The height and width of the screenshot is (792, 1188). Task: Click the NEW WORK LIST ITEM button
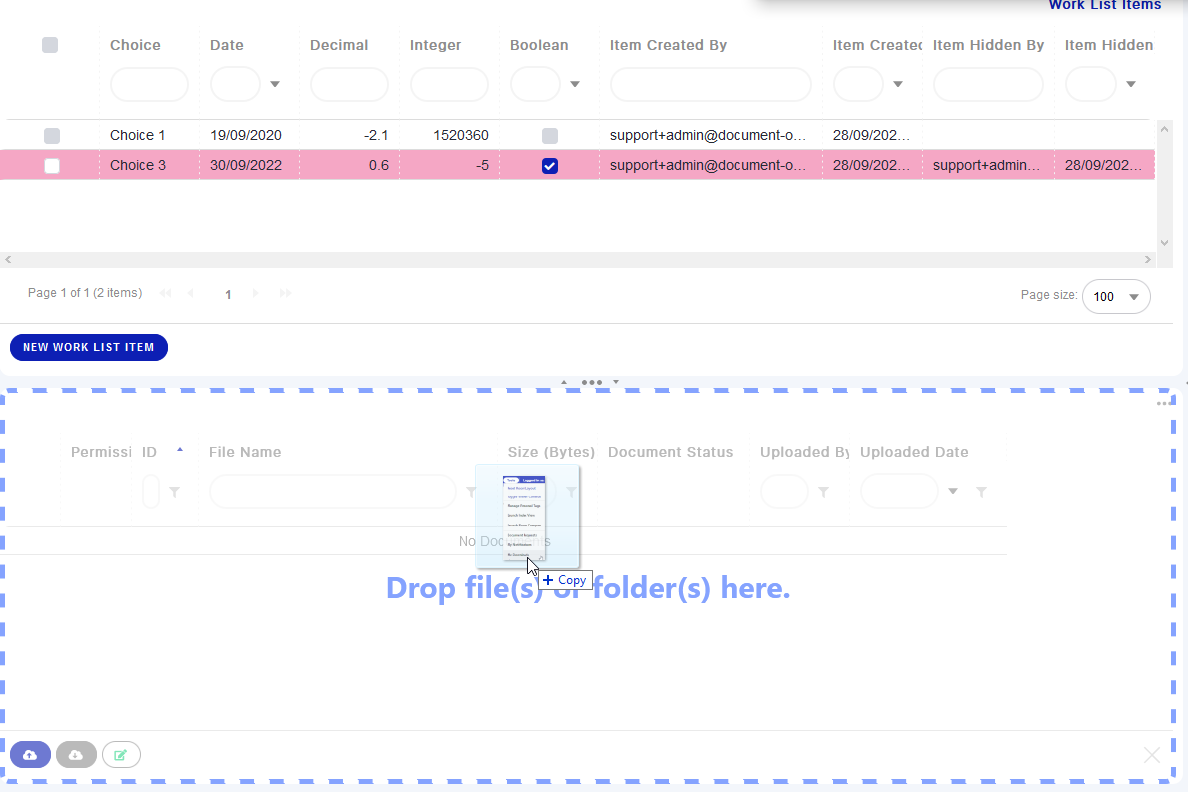(88, 347)
